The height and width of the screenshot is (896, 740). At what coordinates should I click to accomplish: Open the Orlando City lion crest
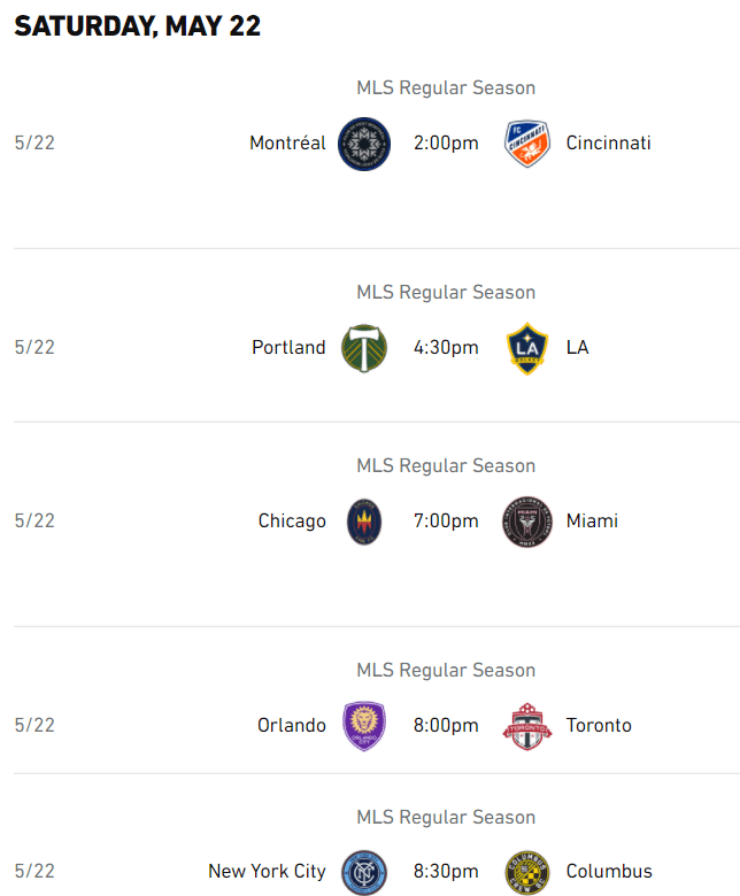[x=364, y=726]
